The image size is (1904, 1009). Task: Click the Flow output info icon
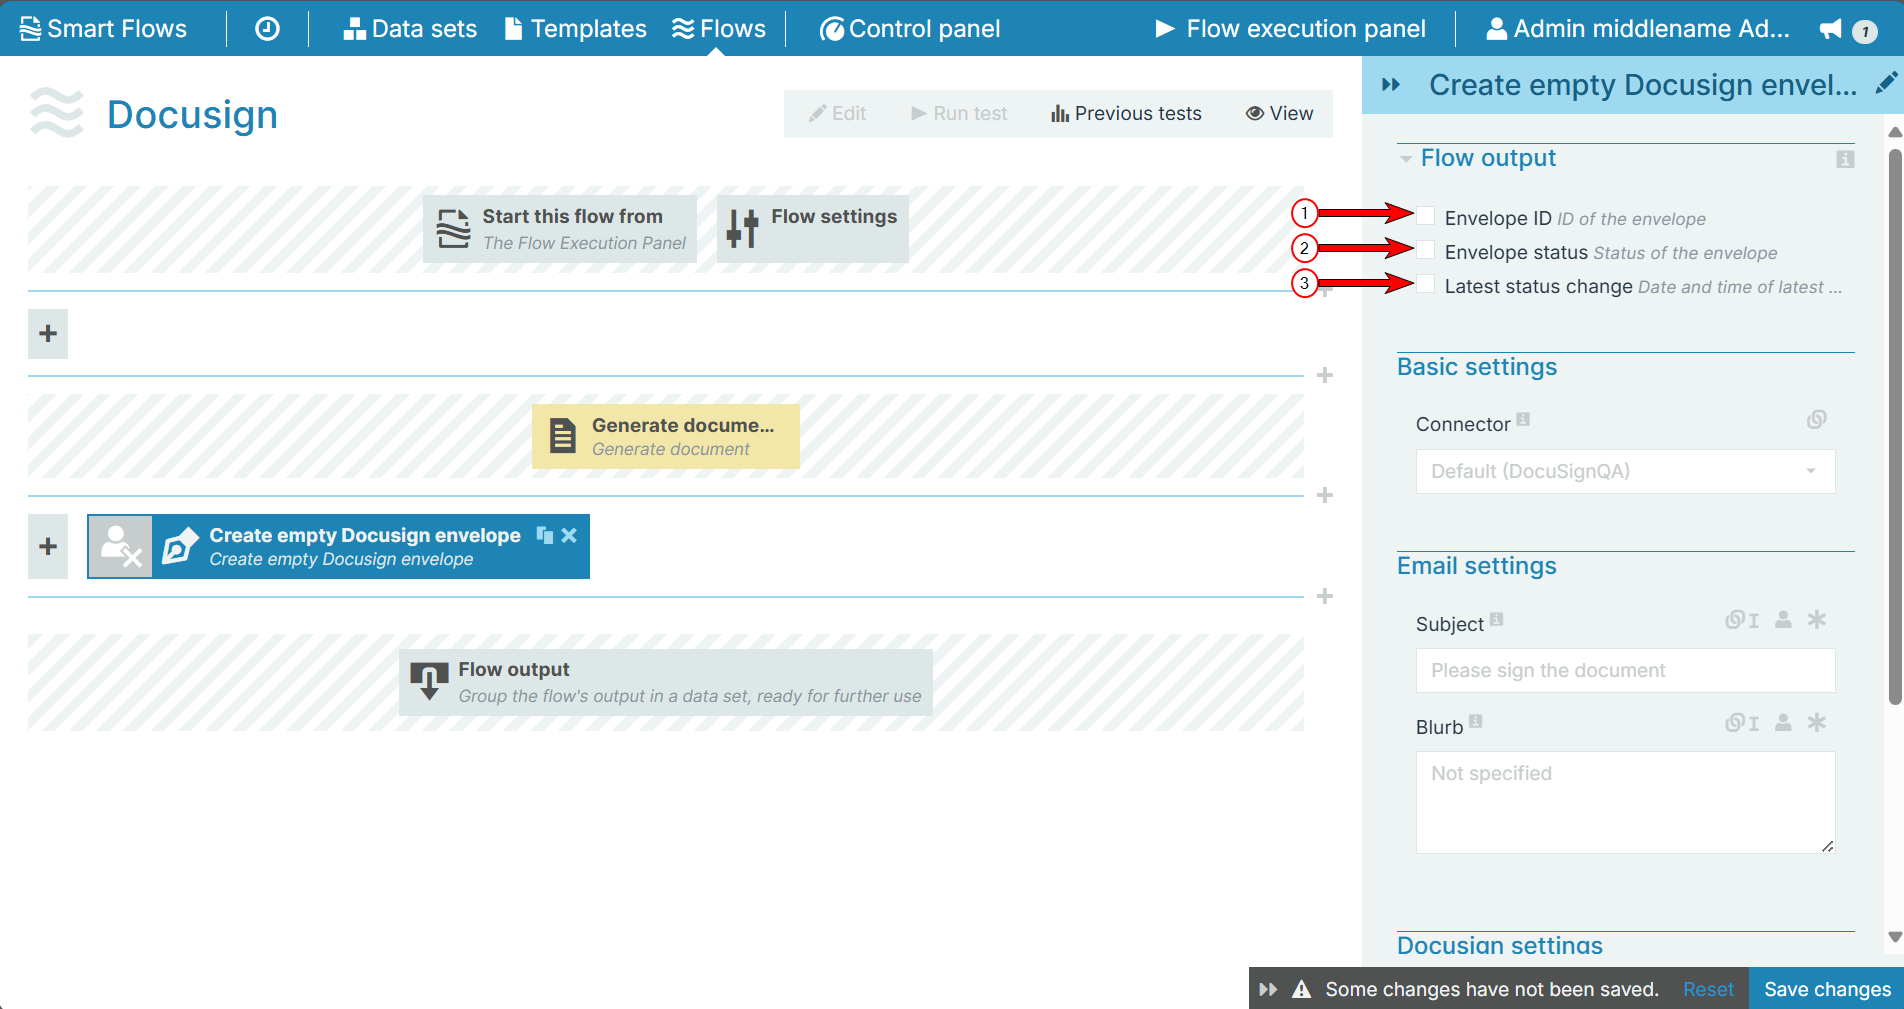(1845, 159)
